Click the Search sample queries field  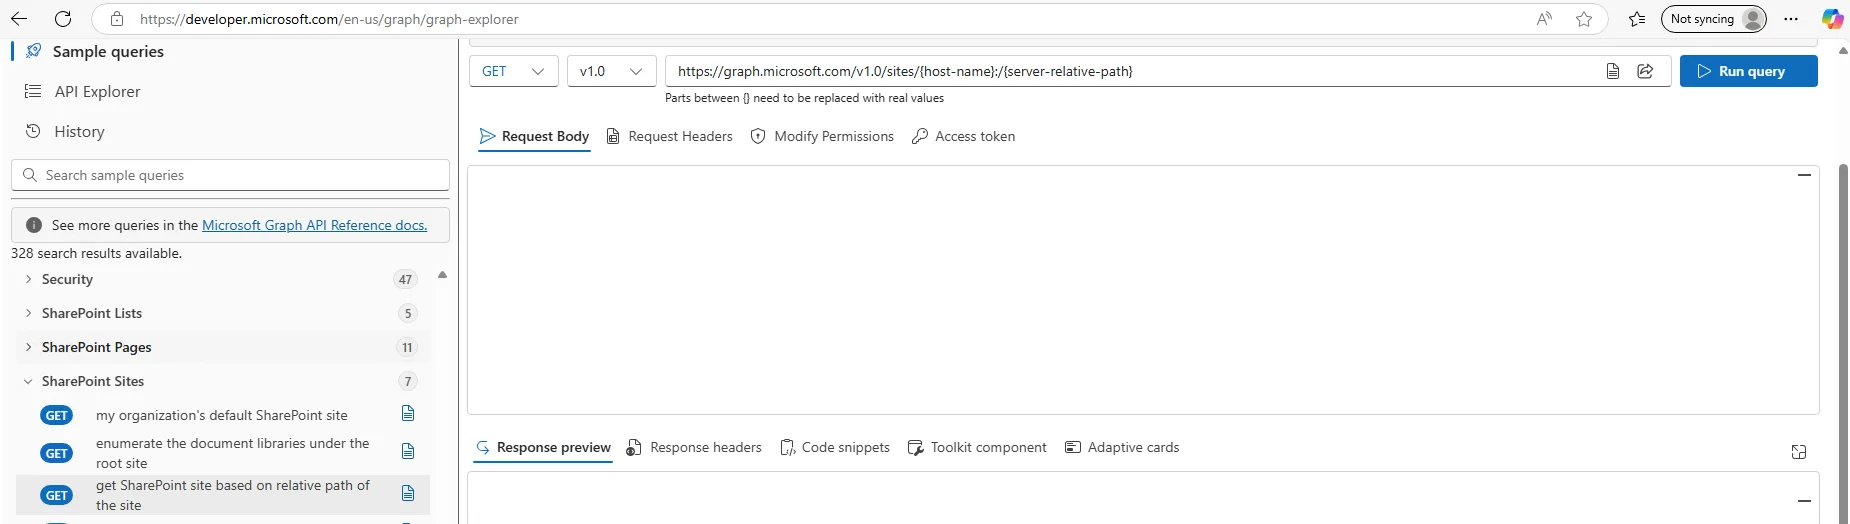pos(230,175)
